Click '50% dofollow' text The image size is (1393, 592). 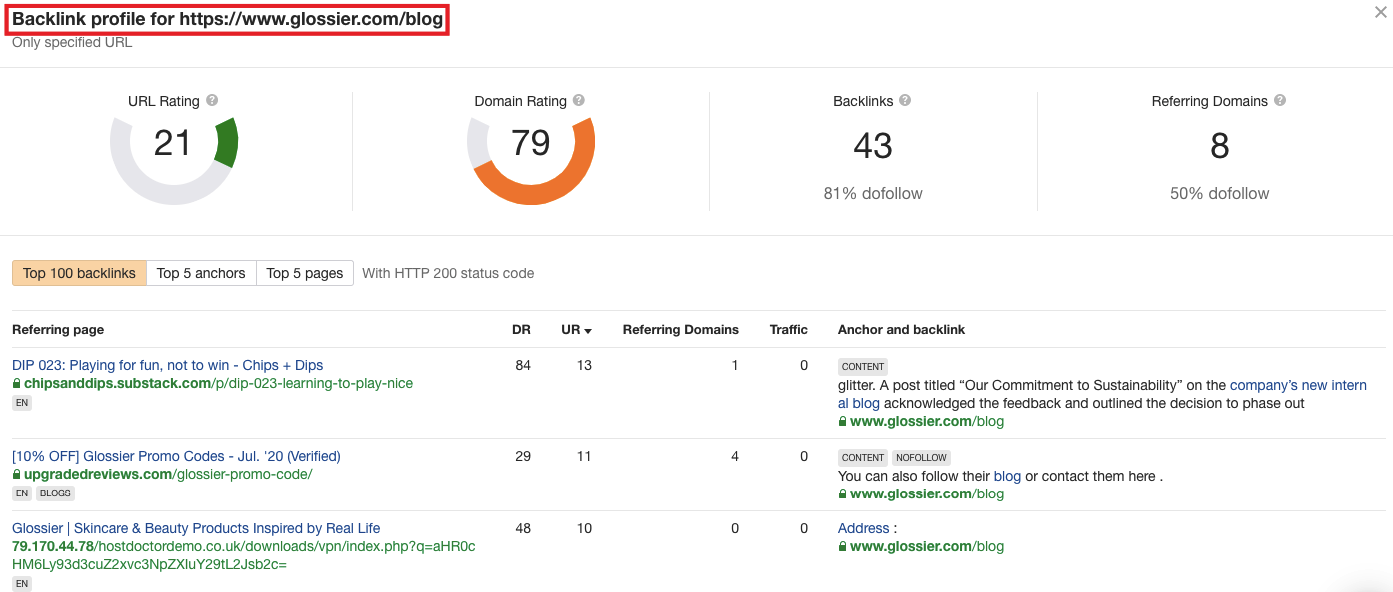pyautogui.click(x=1219, y=193)
